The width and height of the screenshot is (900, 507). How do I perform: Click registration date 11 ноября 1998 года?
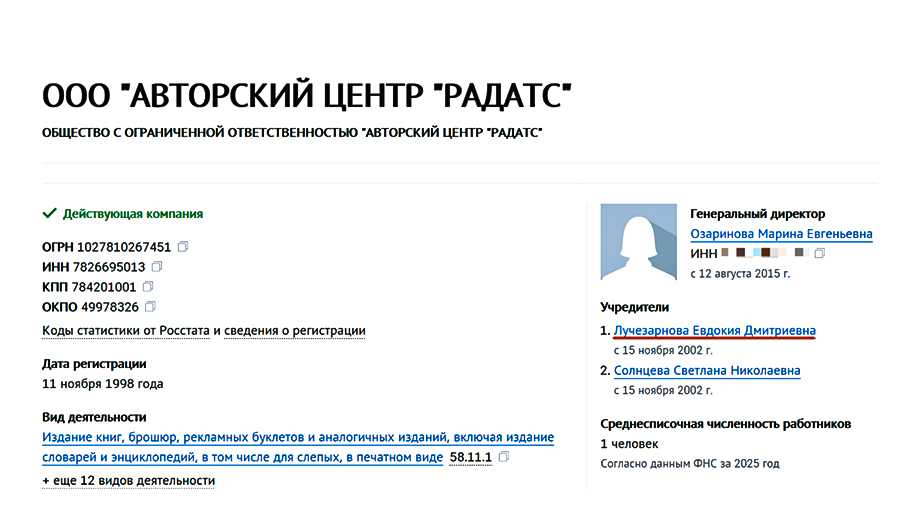tap(103, 384)
